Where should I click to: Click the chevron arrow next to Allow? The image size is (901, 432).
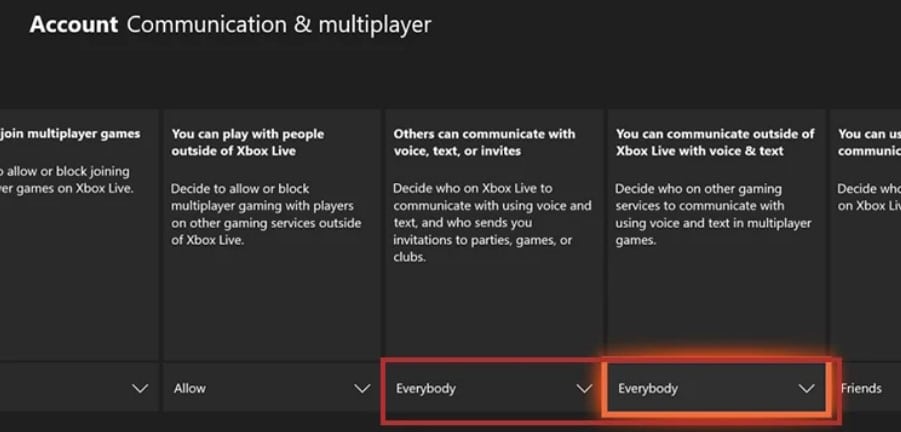point(362,389)
